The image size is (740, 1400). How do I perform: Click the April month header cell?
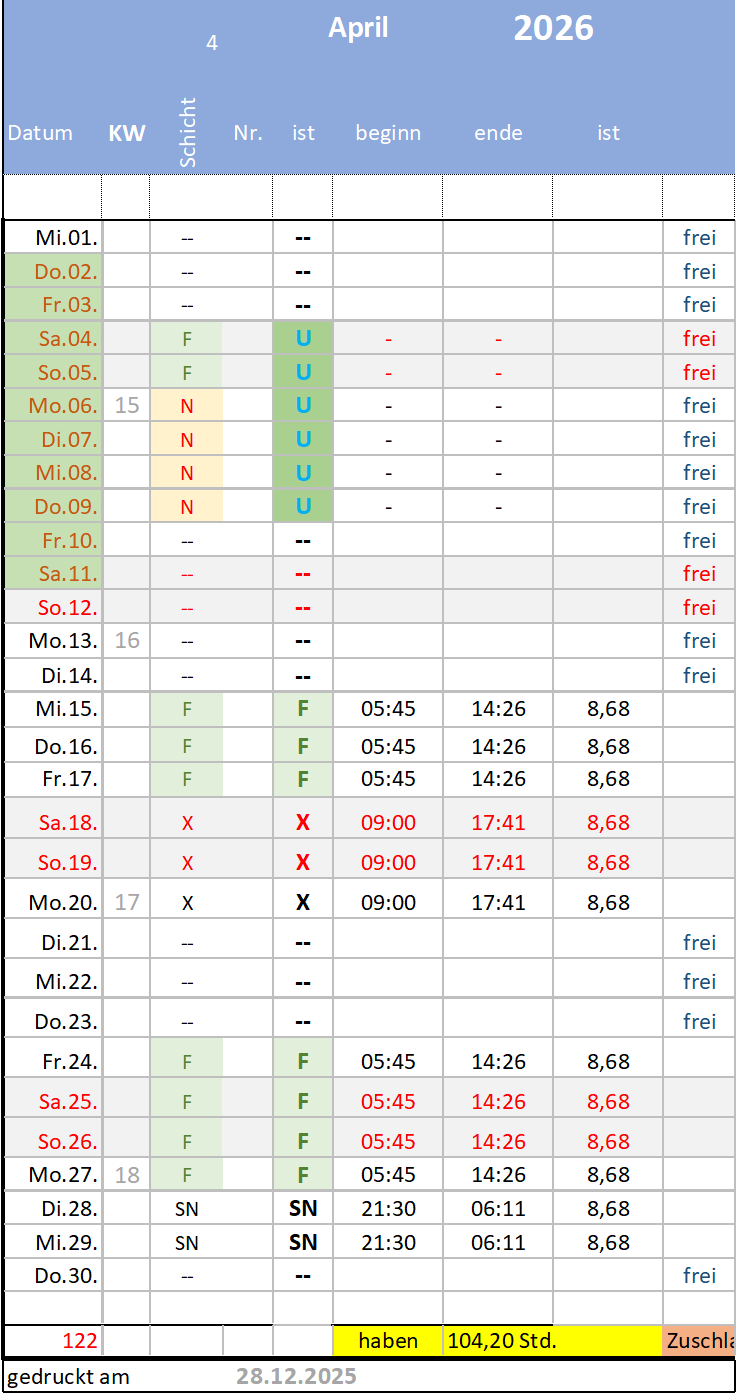pos(358,28)
